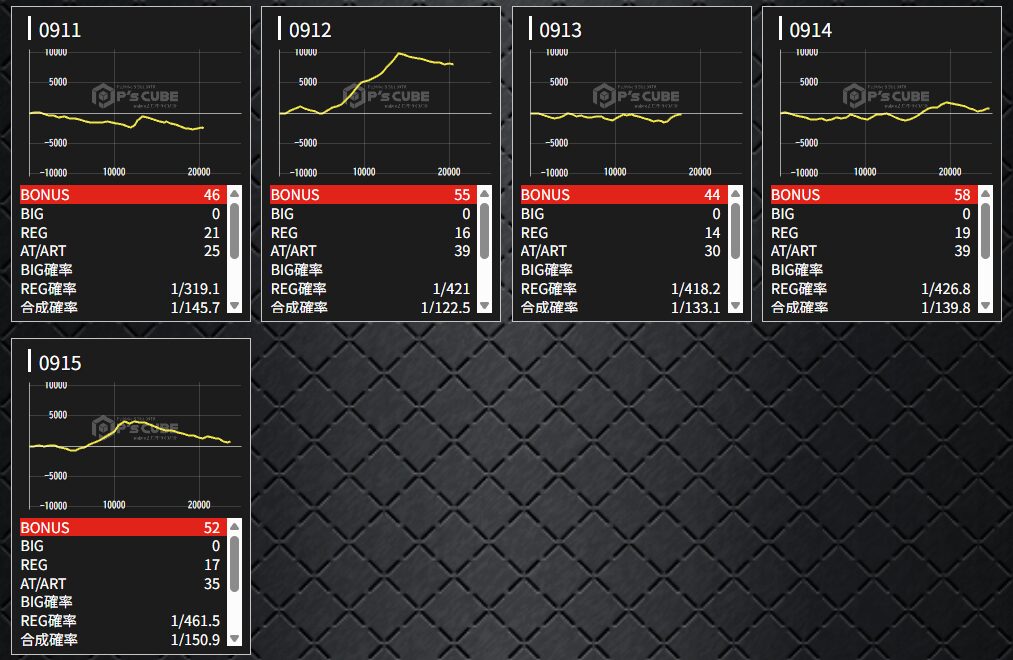
Task: Click scroll up arrow in machine 0911 panel
Action: tap(235, 194)
